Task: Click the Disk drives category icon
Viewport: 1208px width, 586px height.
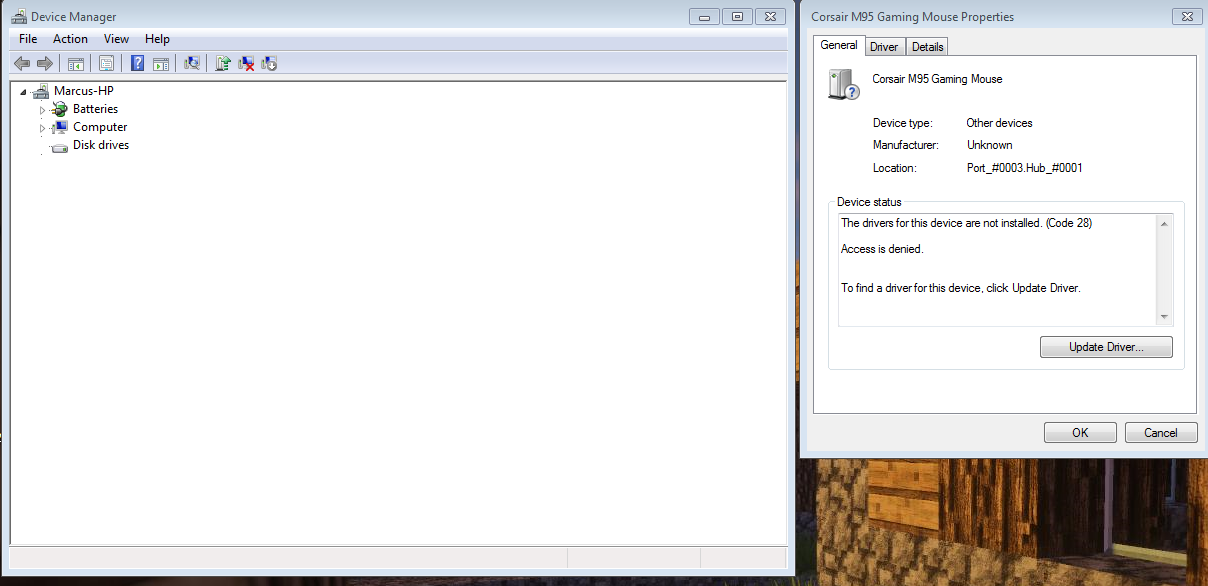Action: point(60,146)
